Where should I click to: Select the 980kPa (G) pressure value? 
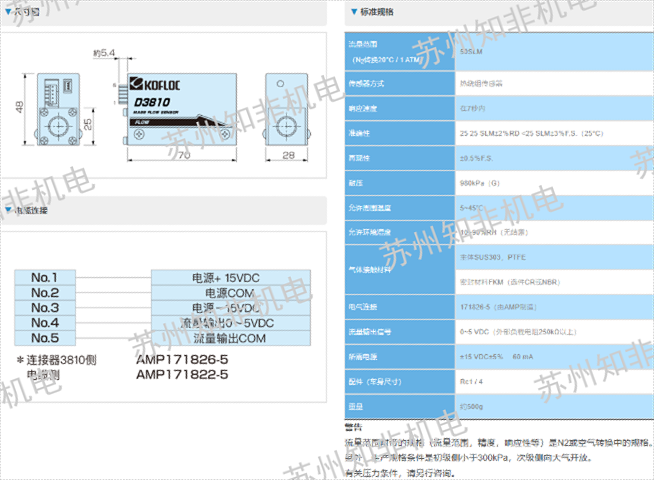[x=479, y=183]
